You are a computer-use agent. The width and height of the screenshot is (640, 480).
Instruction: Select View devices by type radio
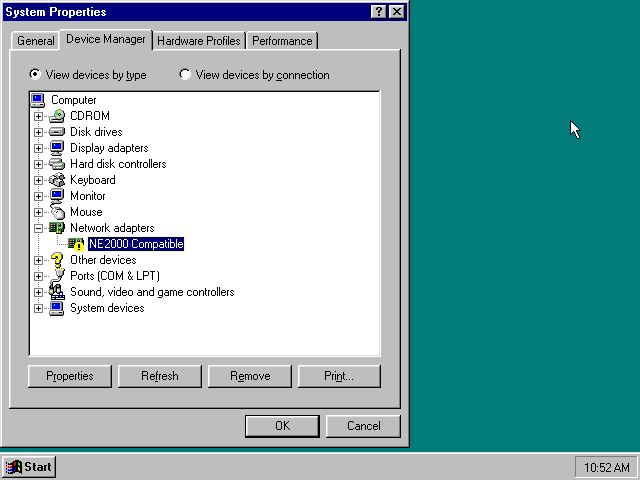[35, 74]
